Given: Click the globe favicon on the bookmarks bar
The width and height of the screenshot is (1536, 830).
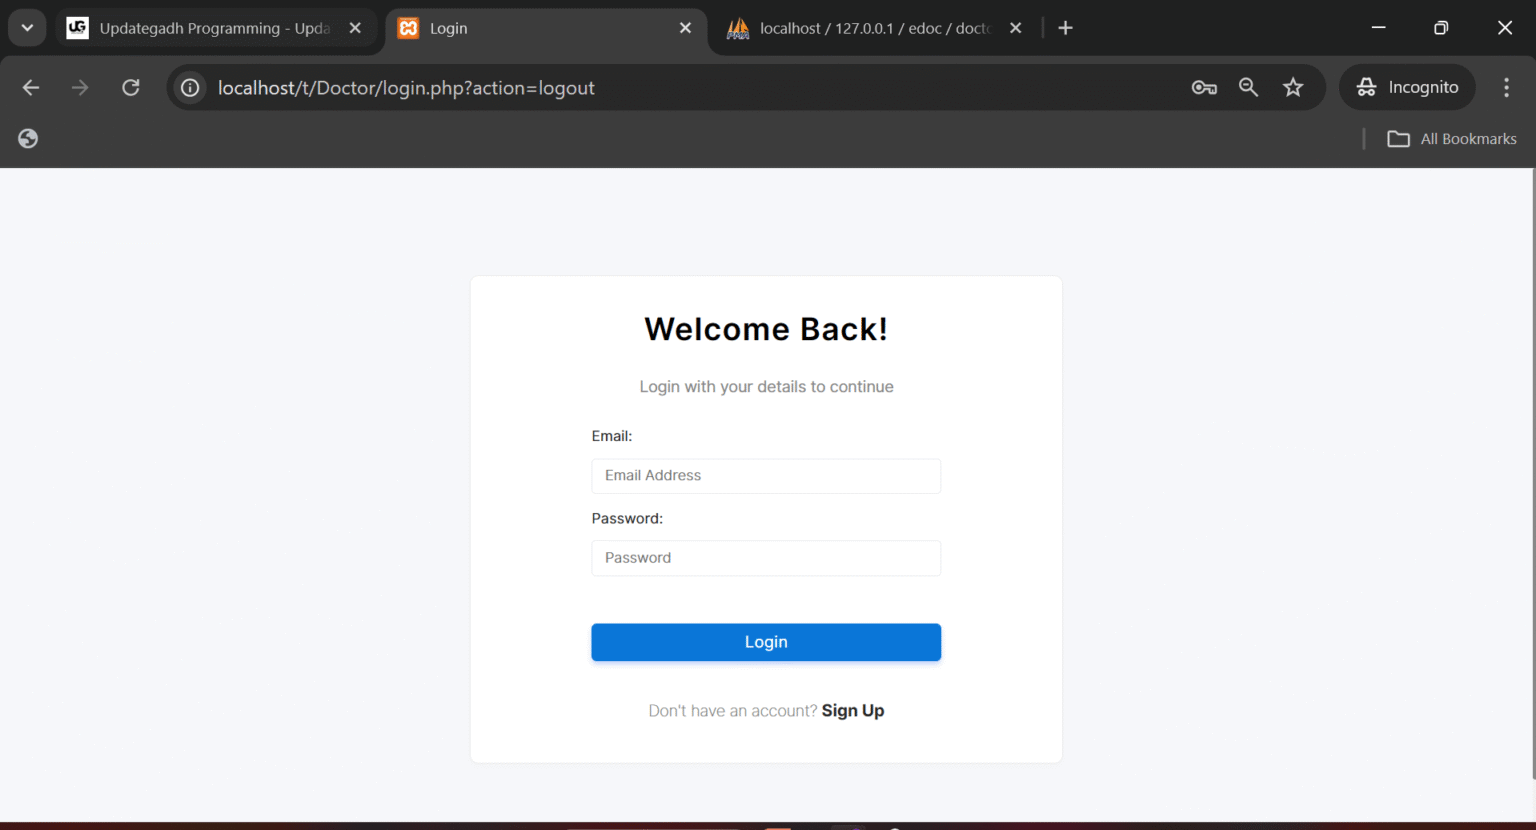Looking at the screenshot, I should click(27, 138).
